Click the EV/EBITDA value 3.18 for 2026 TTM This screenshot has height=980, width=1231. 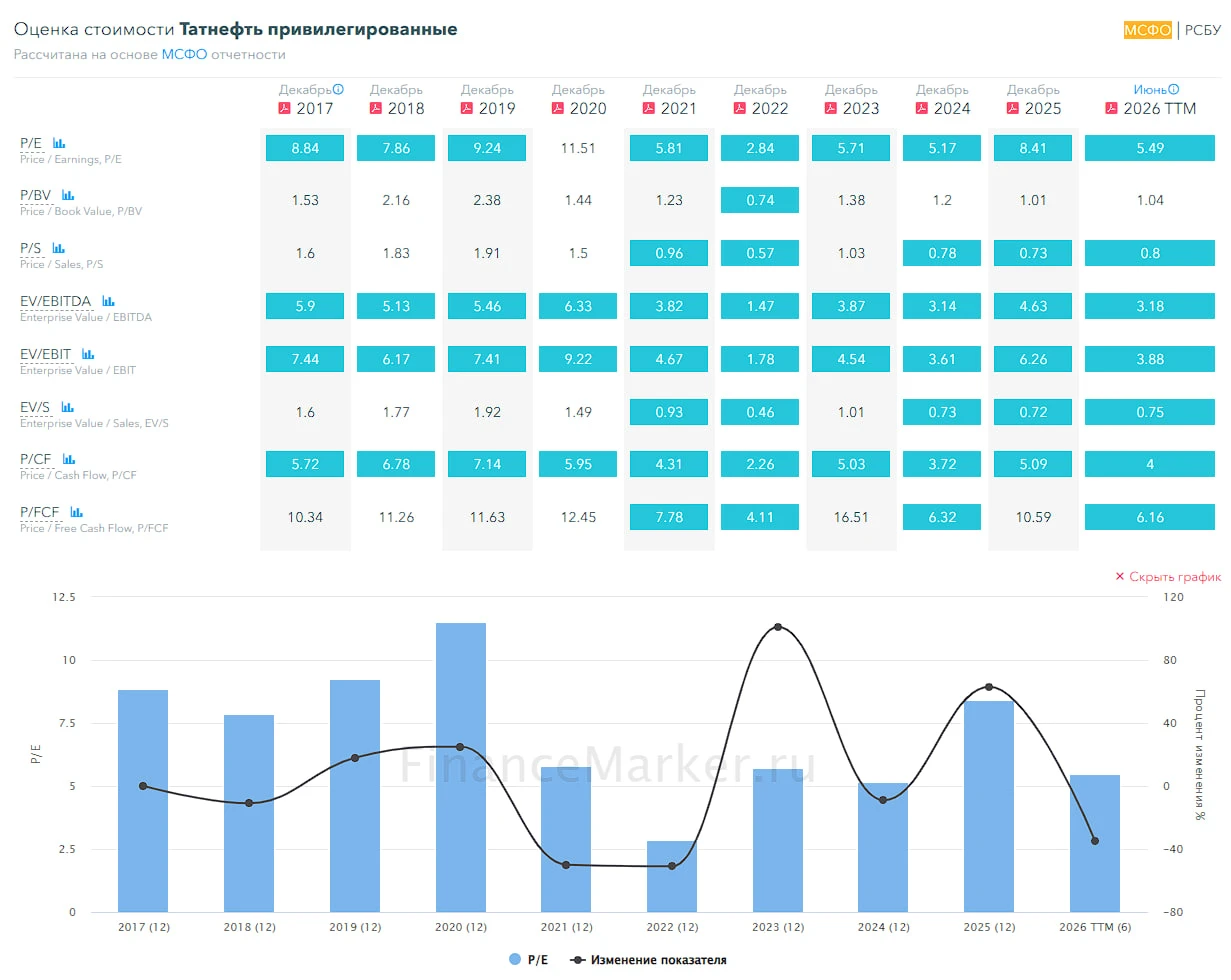click(x=1150, y=306)
